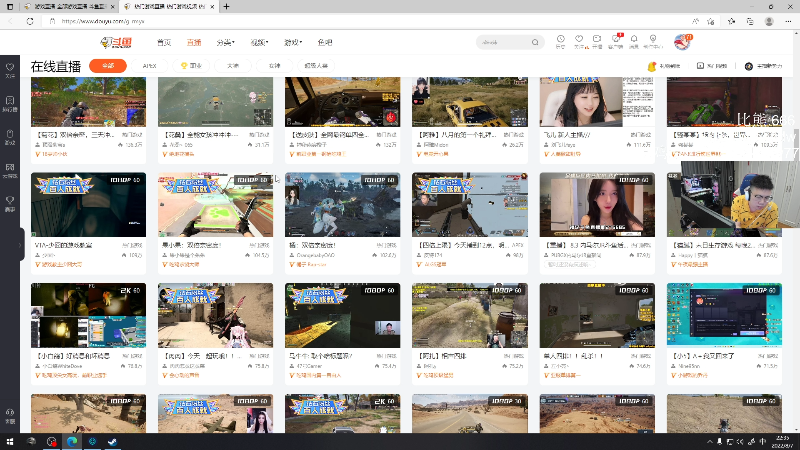Viewport: 800px width, 450px height.
Task: Select the fifth filter pill
Action: pos(274,66)
